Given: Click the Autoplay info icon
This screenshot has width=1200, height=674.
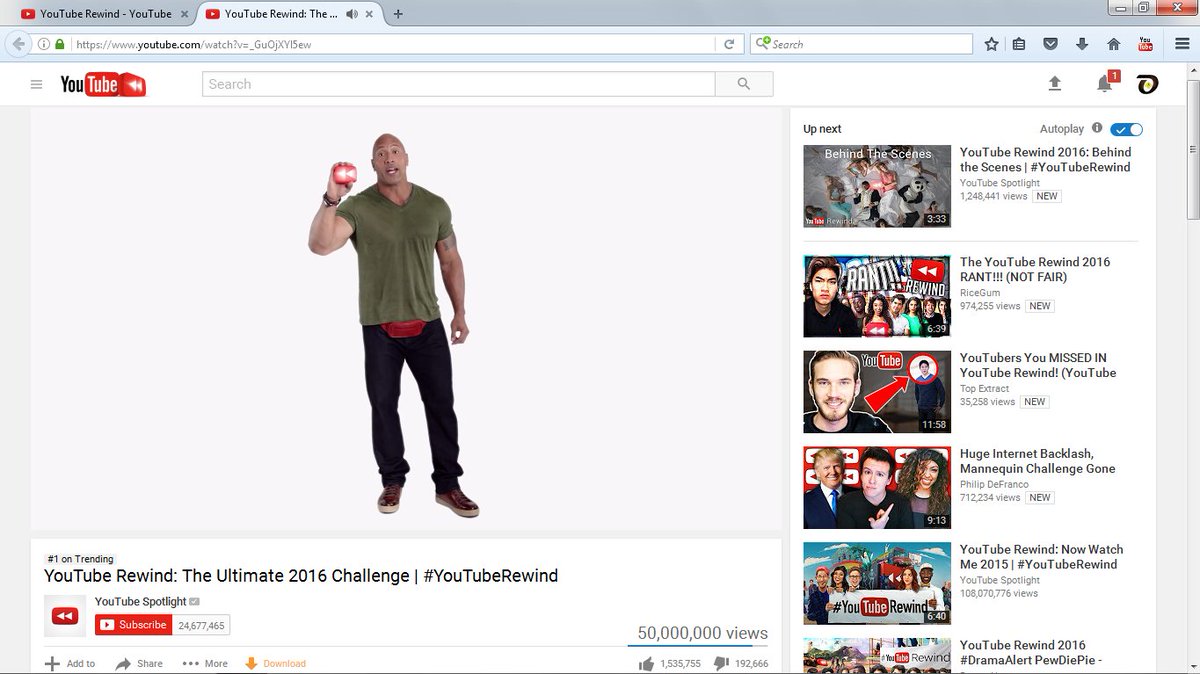Looking at the screenshot, I should click(x=1097, y=128).
